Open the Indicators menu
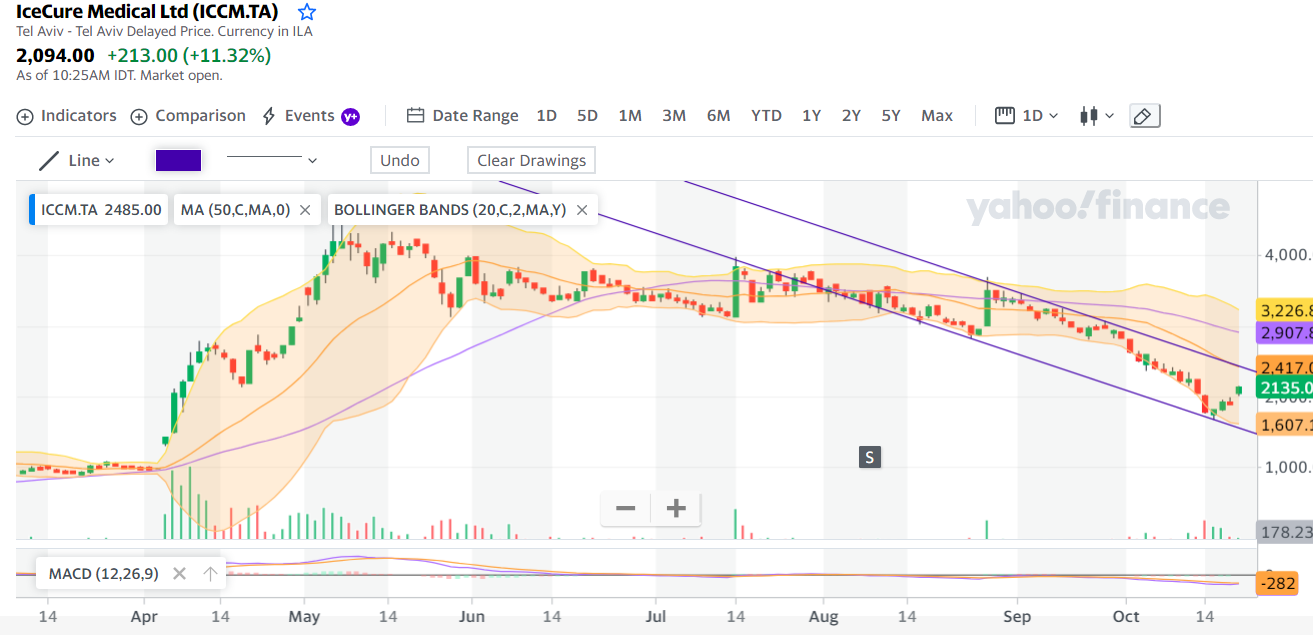 click(x=67, y=116)
